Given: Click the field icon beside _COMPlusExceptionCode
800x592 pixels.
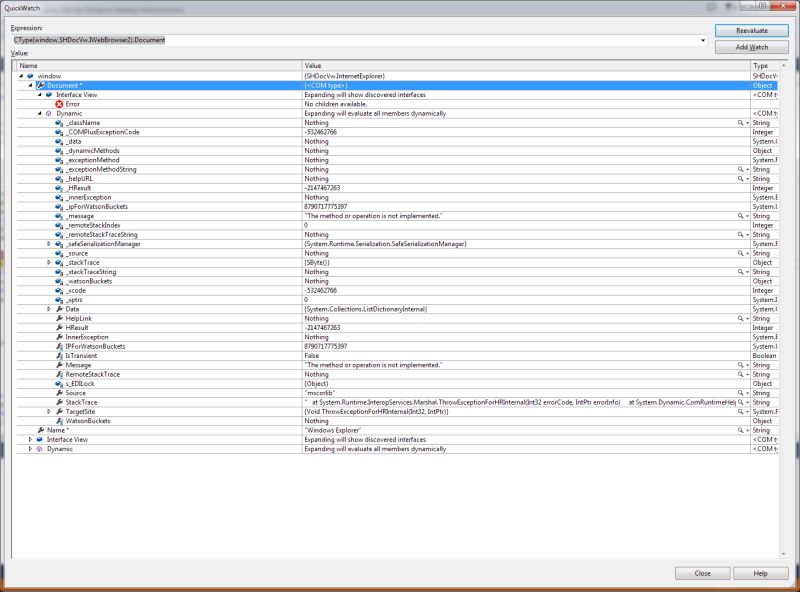Looking at the screenshot, I should [x=59, y=132].
